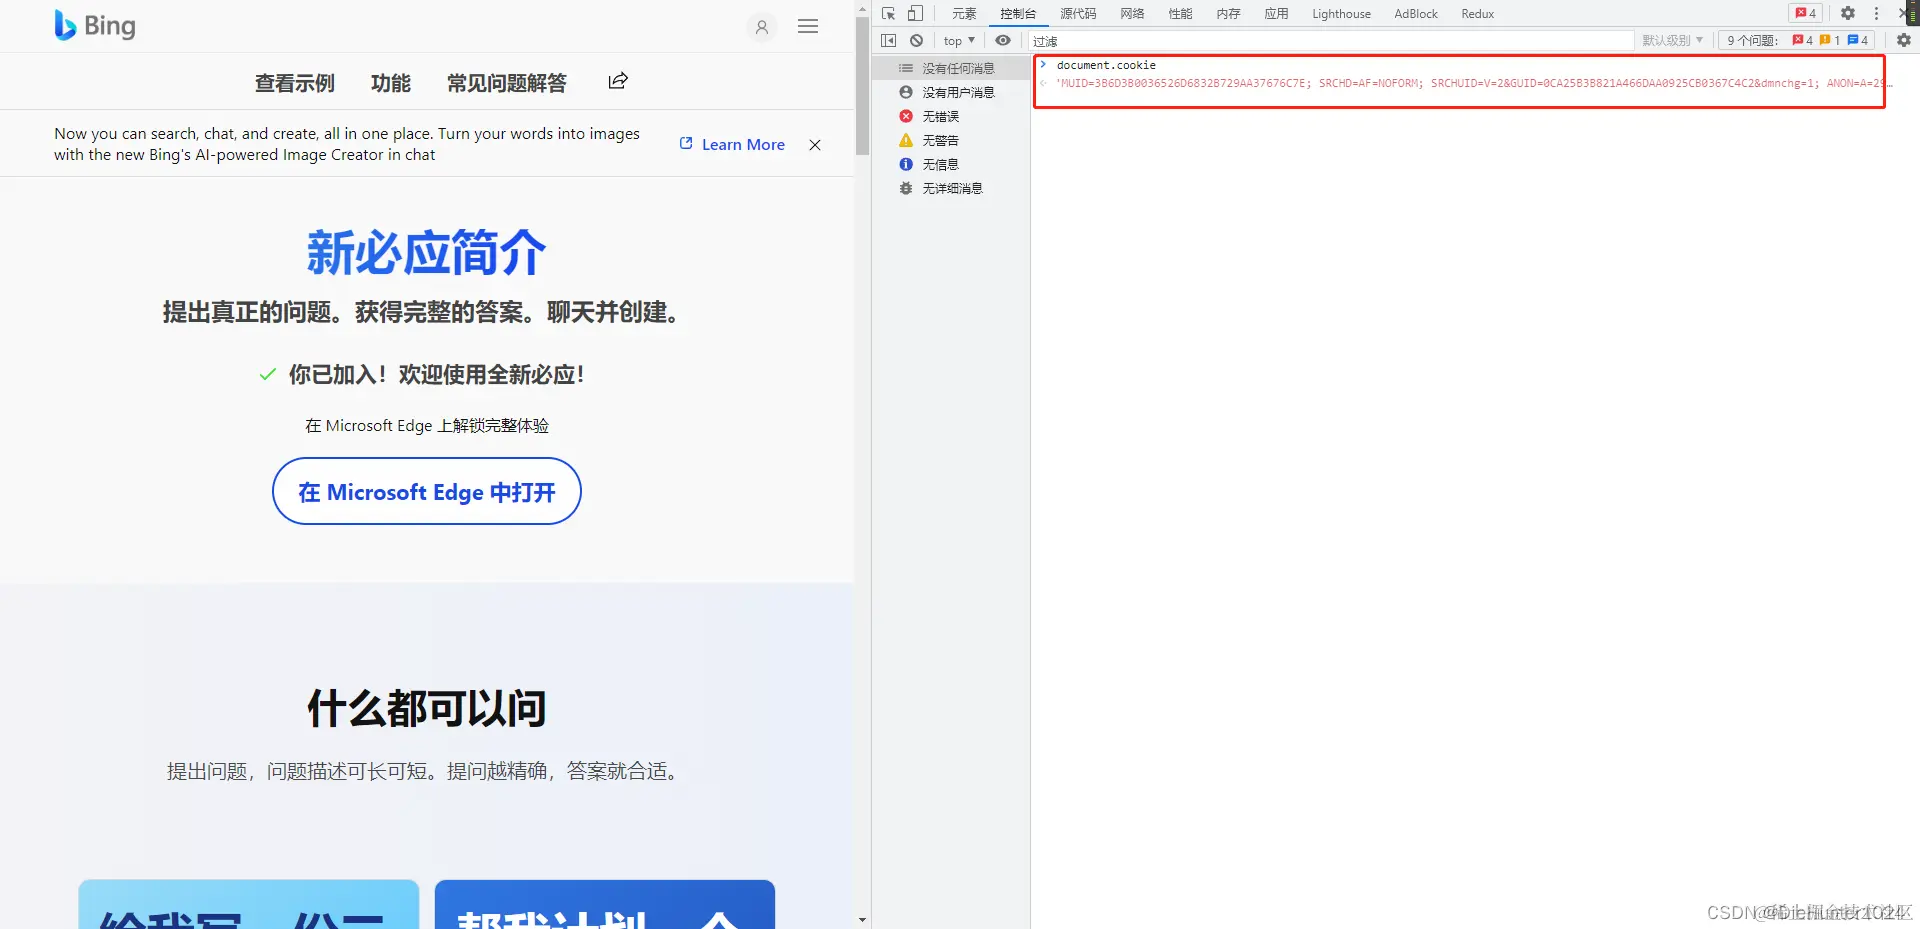Open DevTools settings gear in the top bar
The height and width of the screenshot is (929, 1920).
click(x=1848, y=13)
